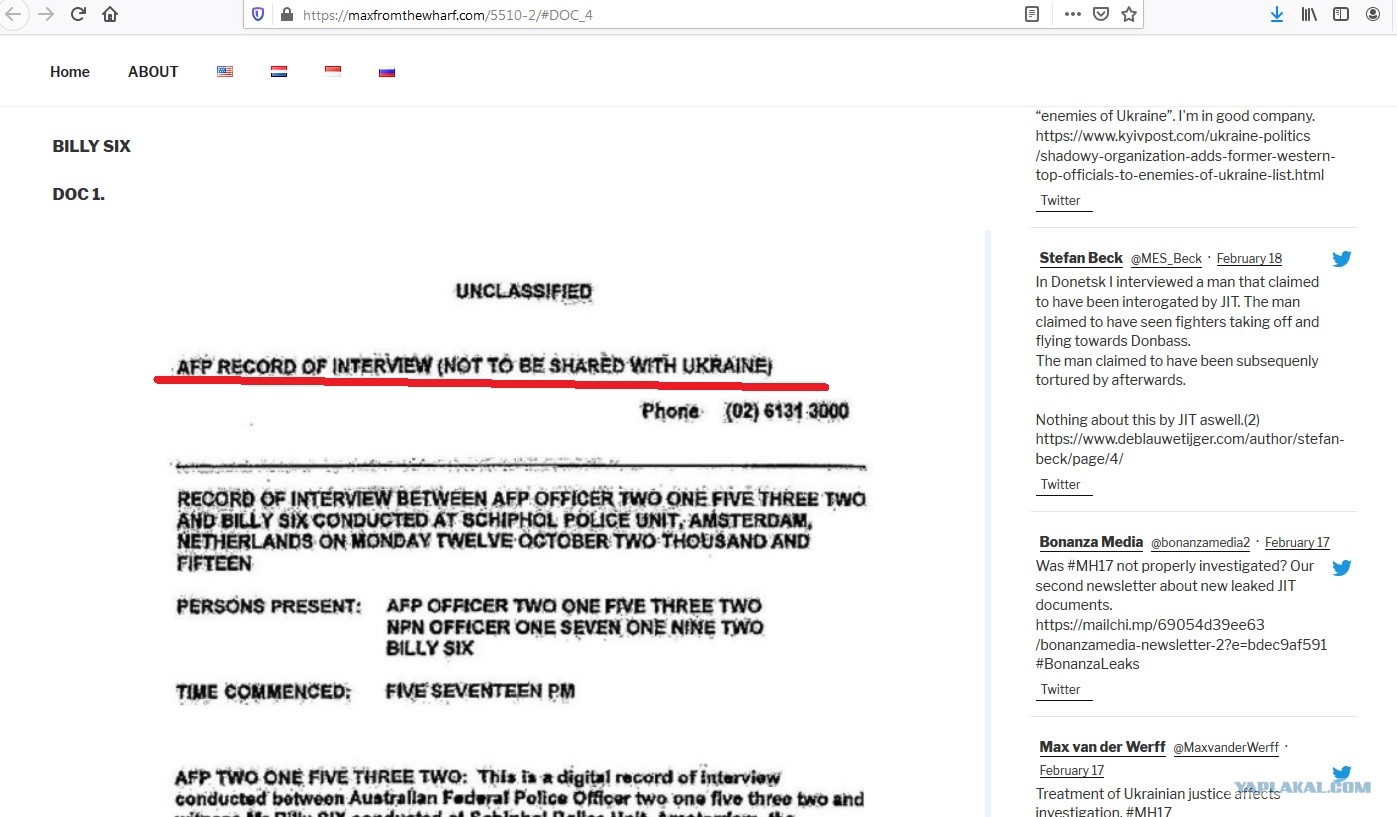Open the Library bookshelf icon
This screenshot has width=1397, height=817.
click(1309, 15)
